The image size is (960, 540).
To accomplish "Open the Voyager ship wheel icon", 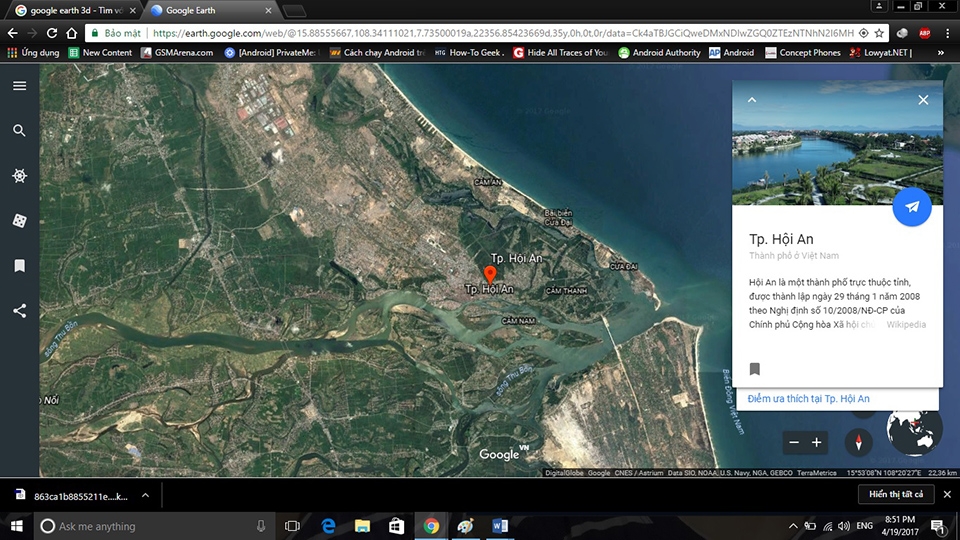I will 20,176.
